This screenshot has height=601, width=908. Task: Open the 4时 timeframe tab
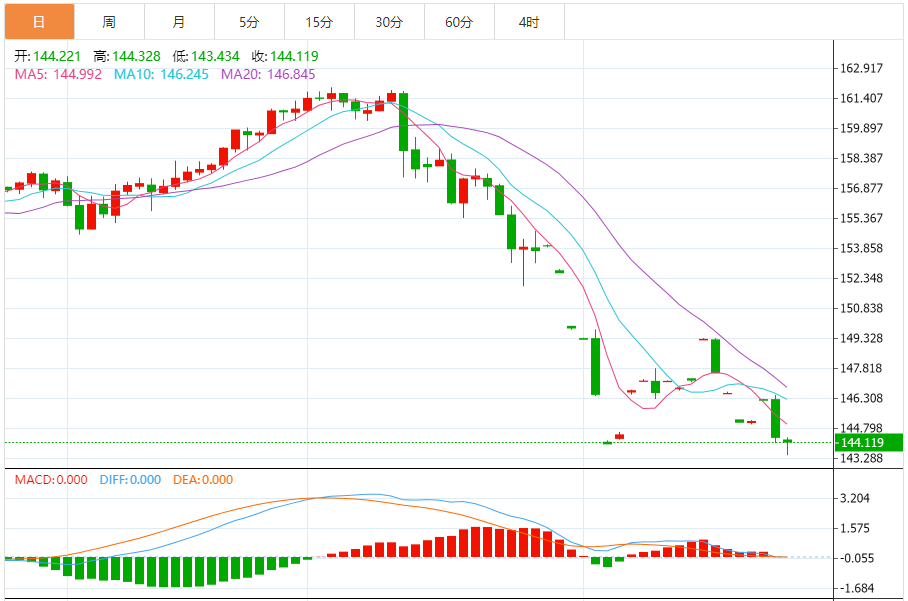click(529, 22)
